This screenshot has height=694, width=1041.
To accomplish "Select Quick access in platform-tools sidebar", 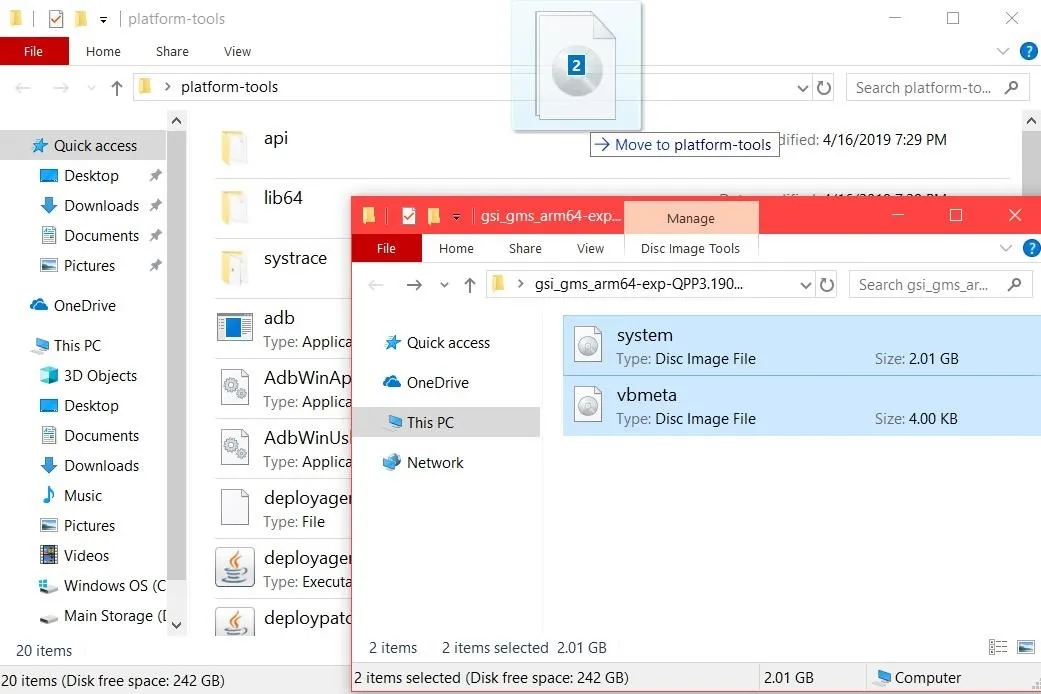I will tap(84, 145).
